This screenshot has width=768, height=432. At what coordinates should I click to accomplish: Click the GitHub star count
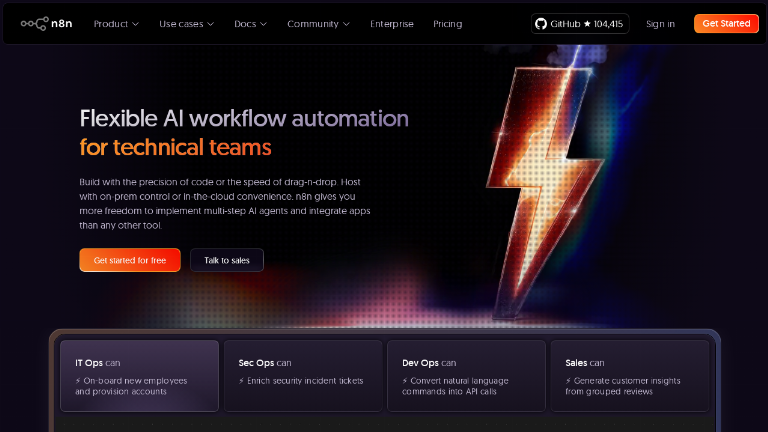(601, 24)
